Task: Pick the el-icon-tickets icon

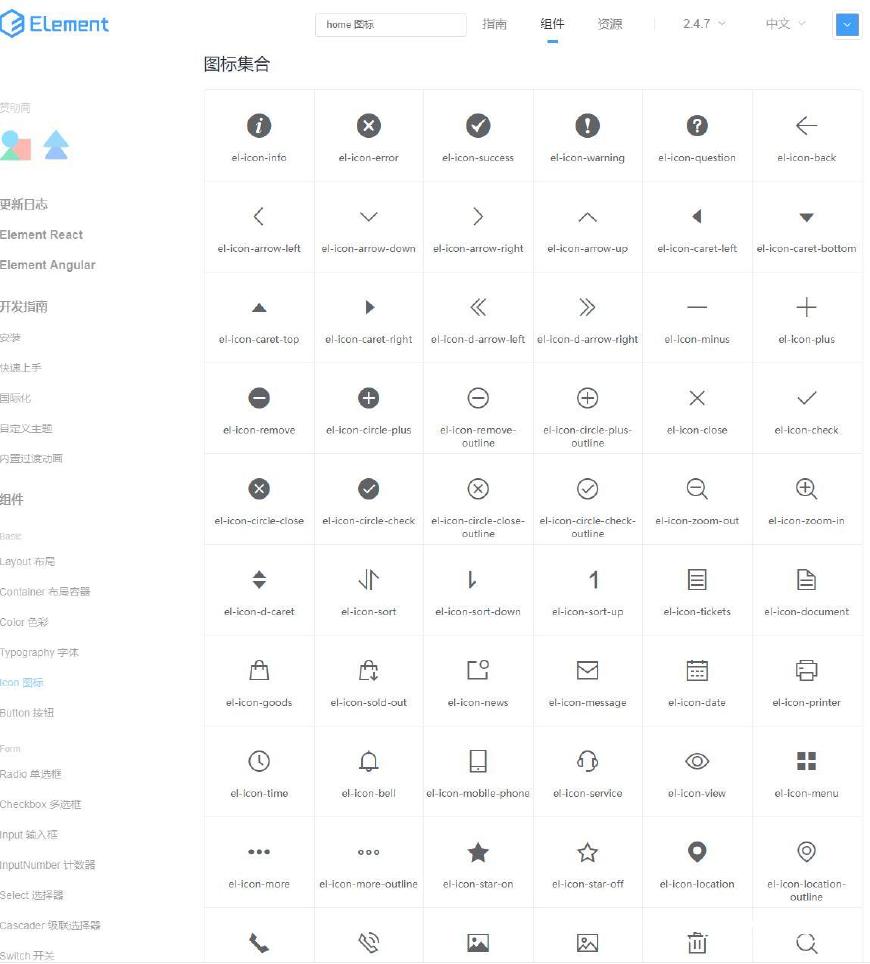Action: click(697, 579)
